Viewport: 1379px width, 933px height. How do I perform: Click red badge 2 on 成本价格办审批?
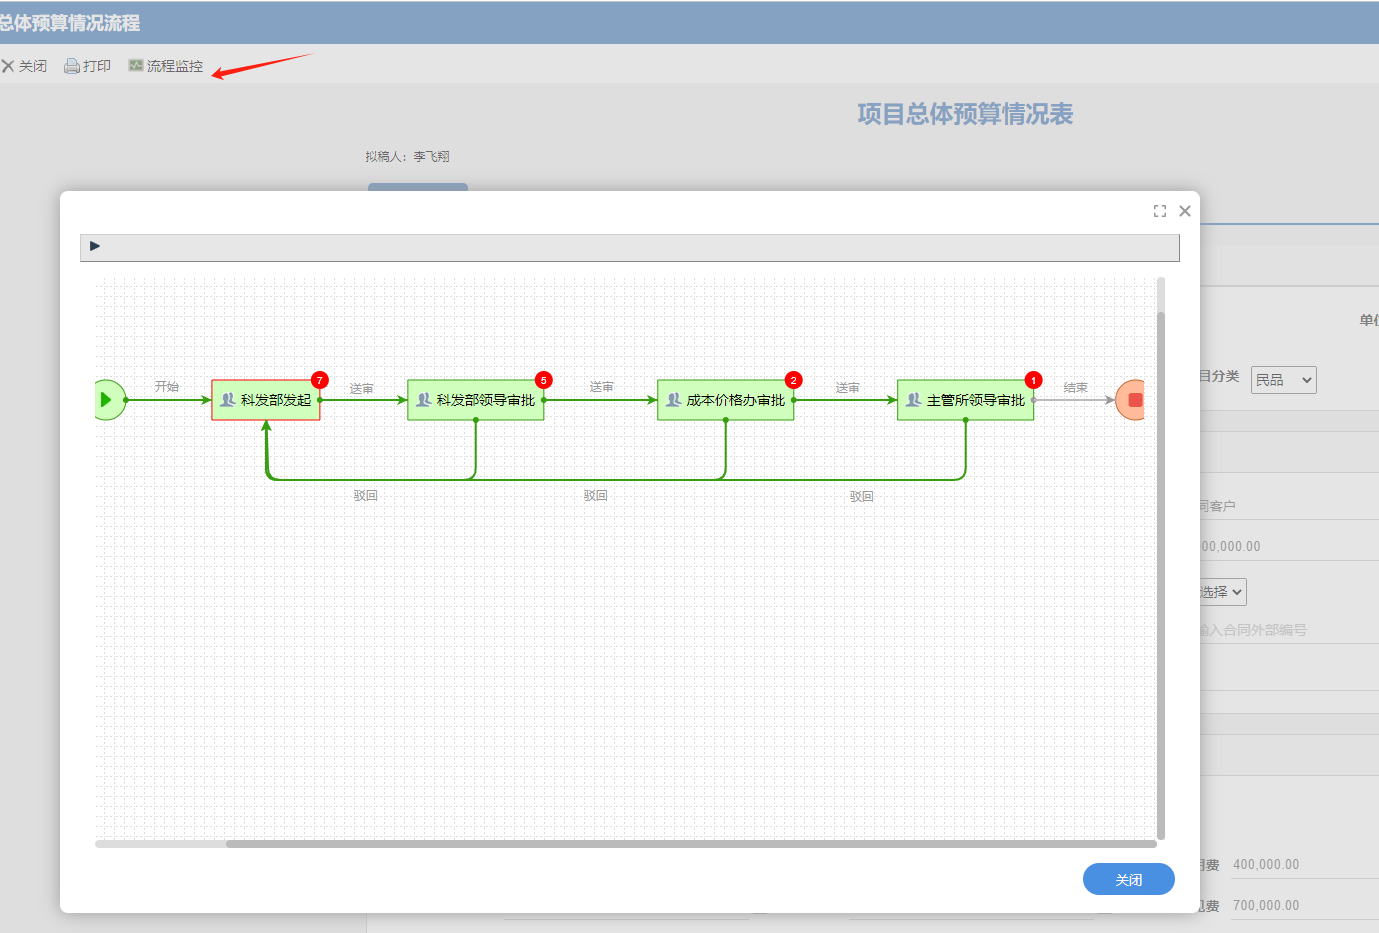794,380
